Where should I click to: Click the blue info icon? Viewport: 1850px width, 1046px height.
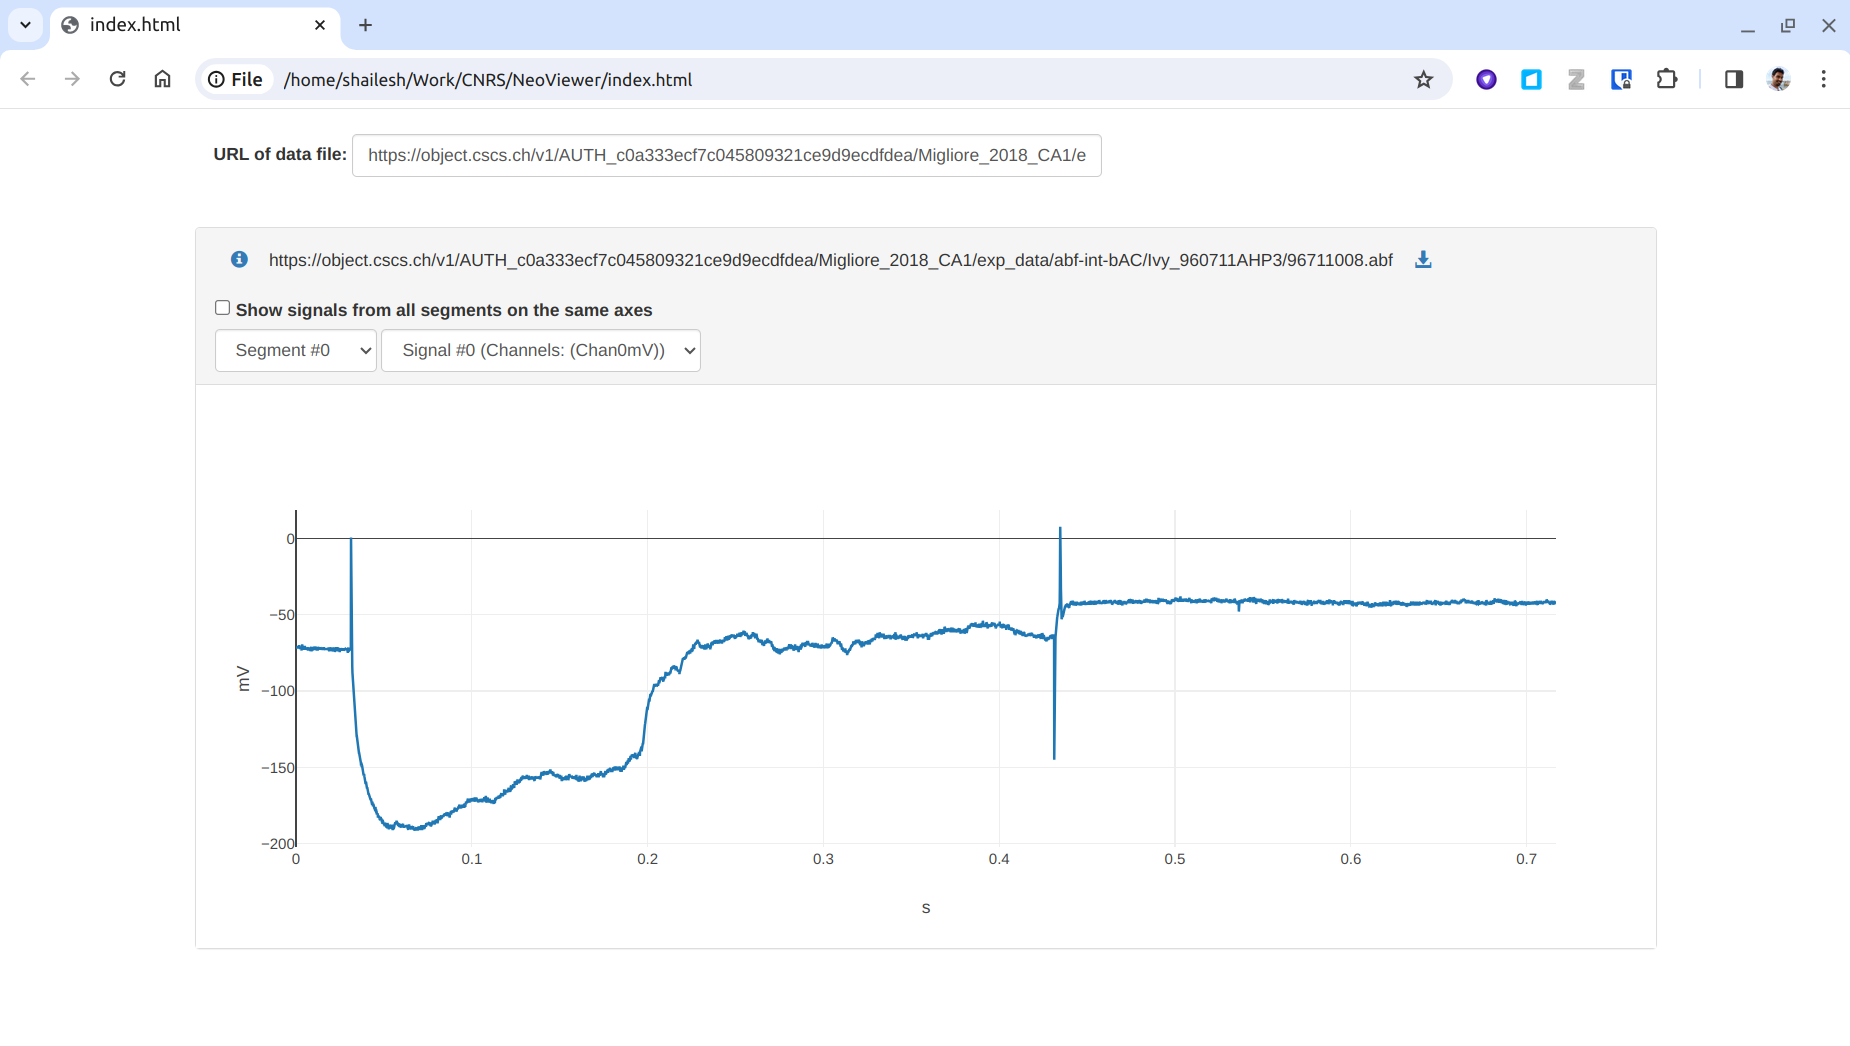point(239,260)
